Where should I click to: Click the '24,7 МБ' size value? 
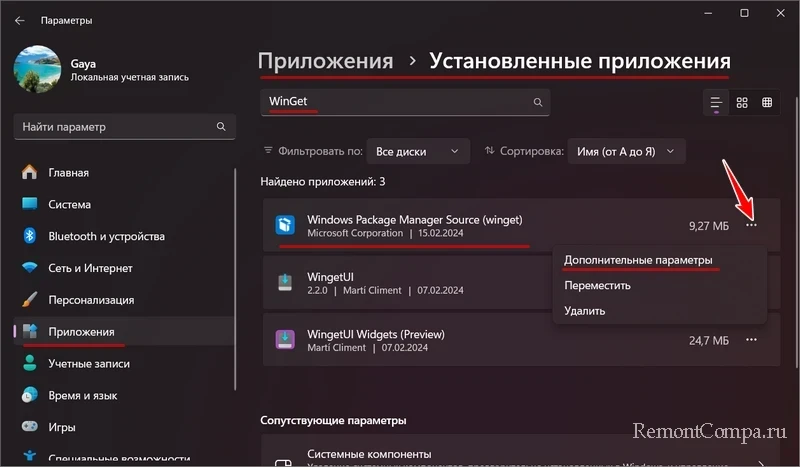pos(709,340)
